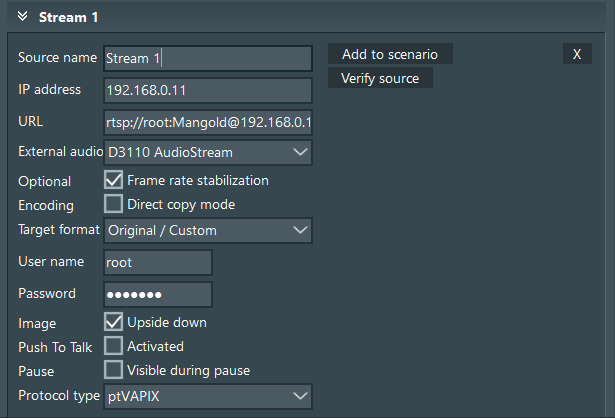
Task: Click Add to scenario button
Action: (x=390, y=54)
